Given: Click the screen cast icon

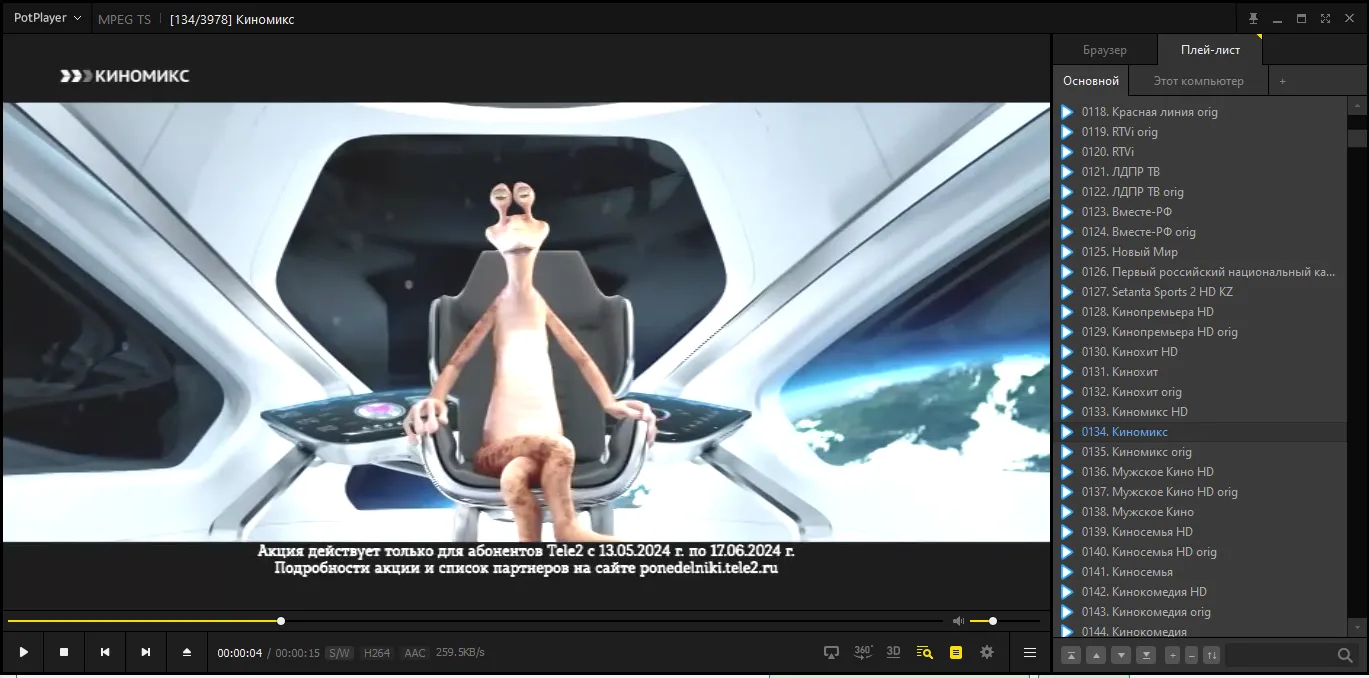Looking at the screenshot, I should [831, 652].
